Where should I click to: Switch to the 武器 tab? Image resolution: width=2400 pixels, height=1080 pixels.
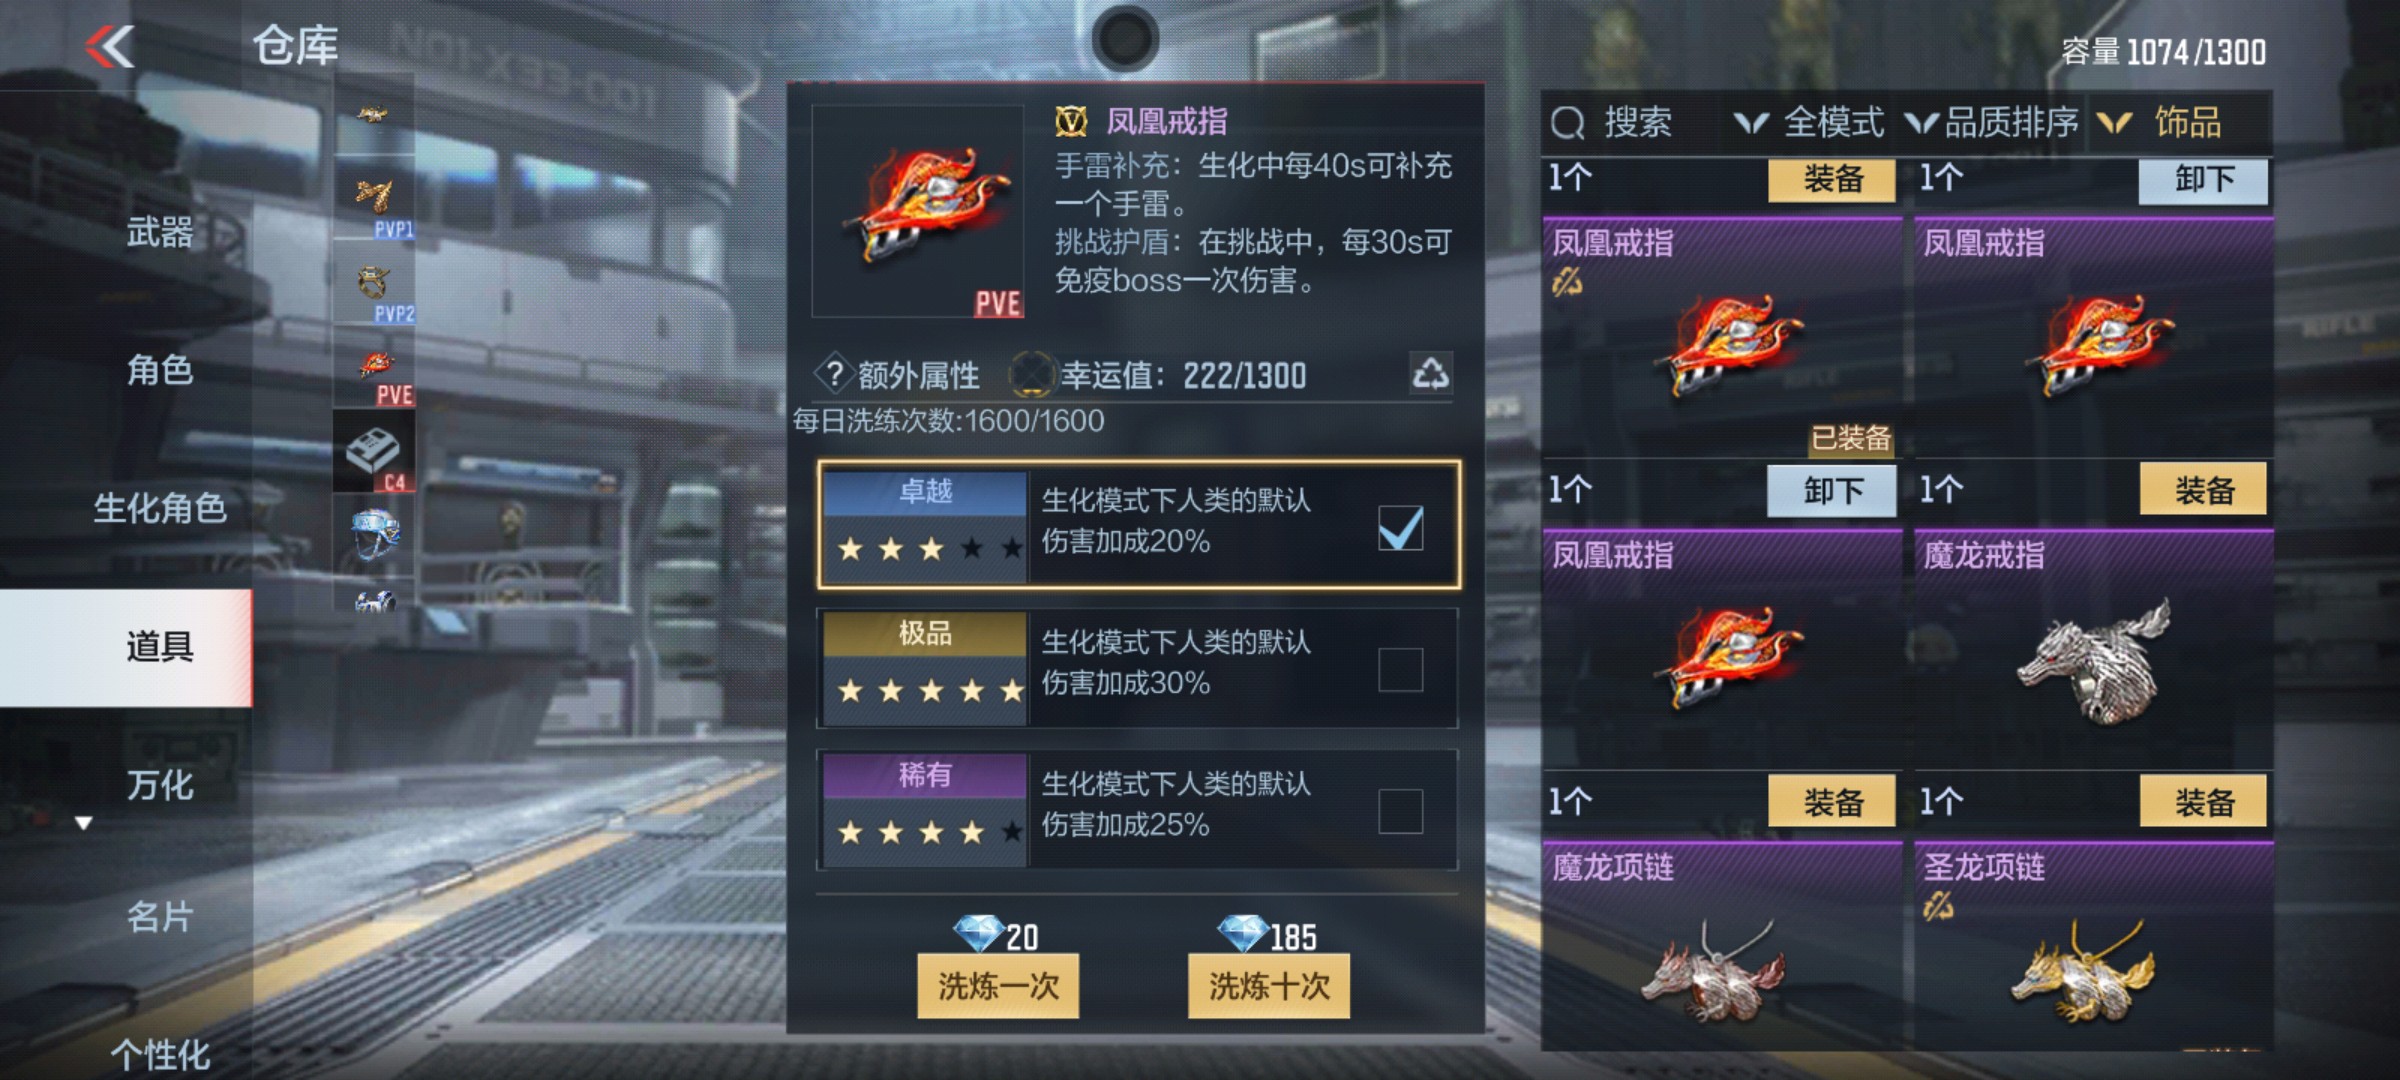pyautogui.click(x=159, y=233)
